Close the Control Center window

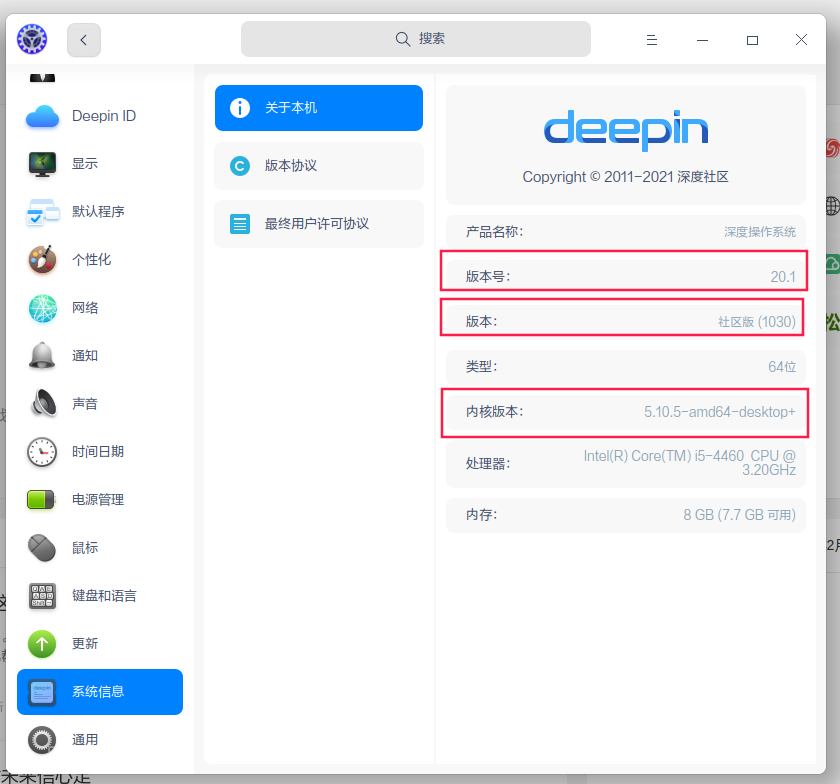(801, 40)
